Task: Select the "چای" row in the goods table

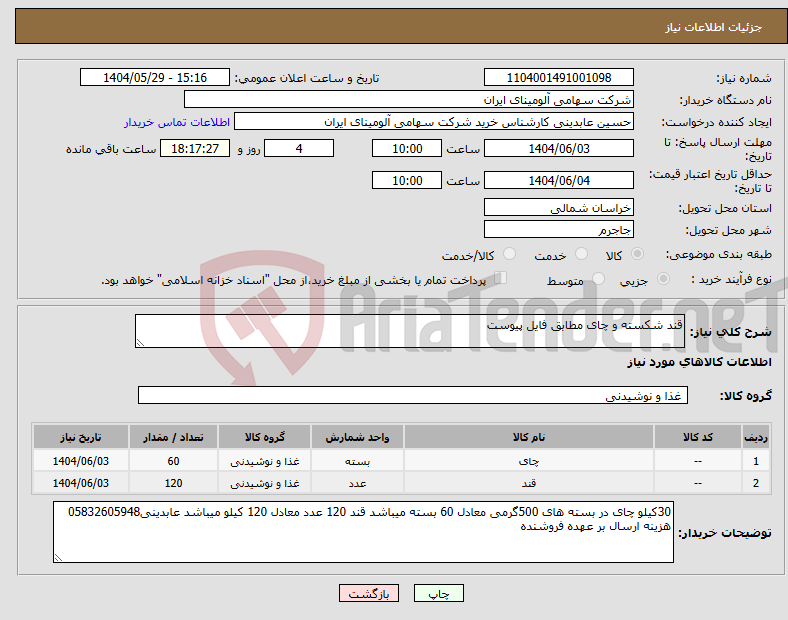Action: [x=527, y=461]
